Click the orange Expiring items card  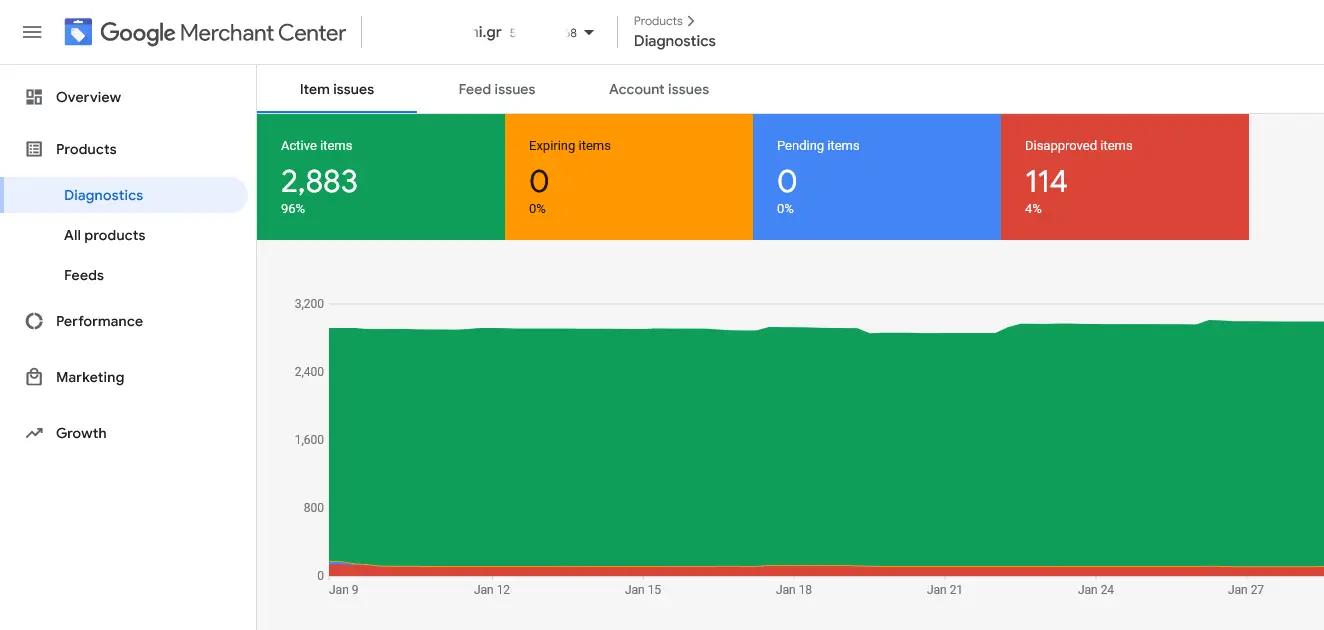(629, 177)
